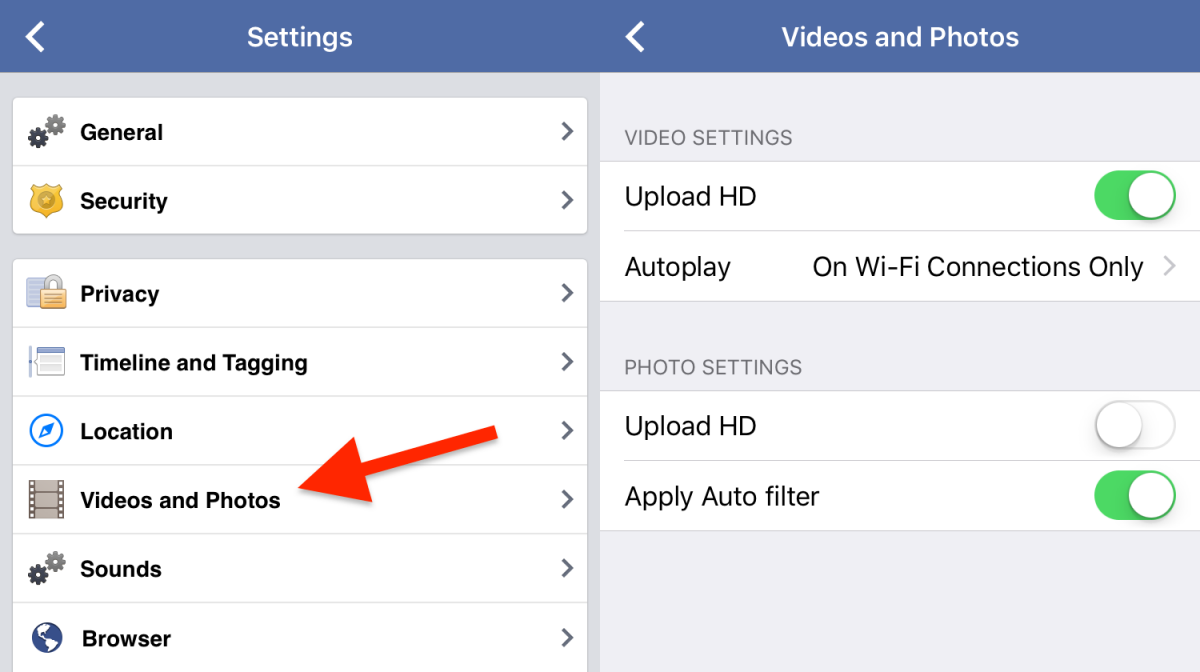Open the Sounds settings label
This screenshot has height=672, width=1200.
pyautogui.click(x=121, y=569)
